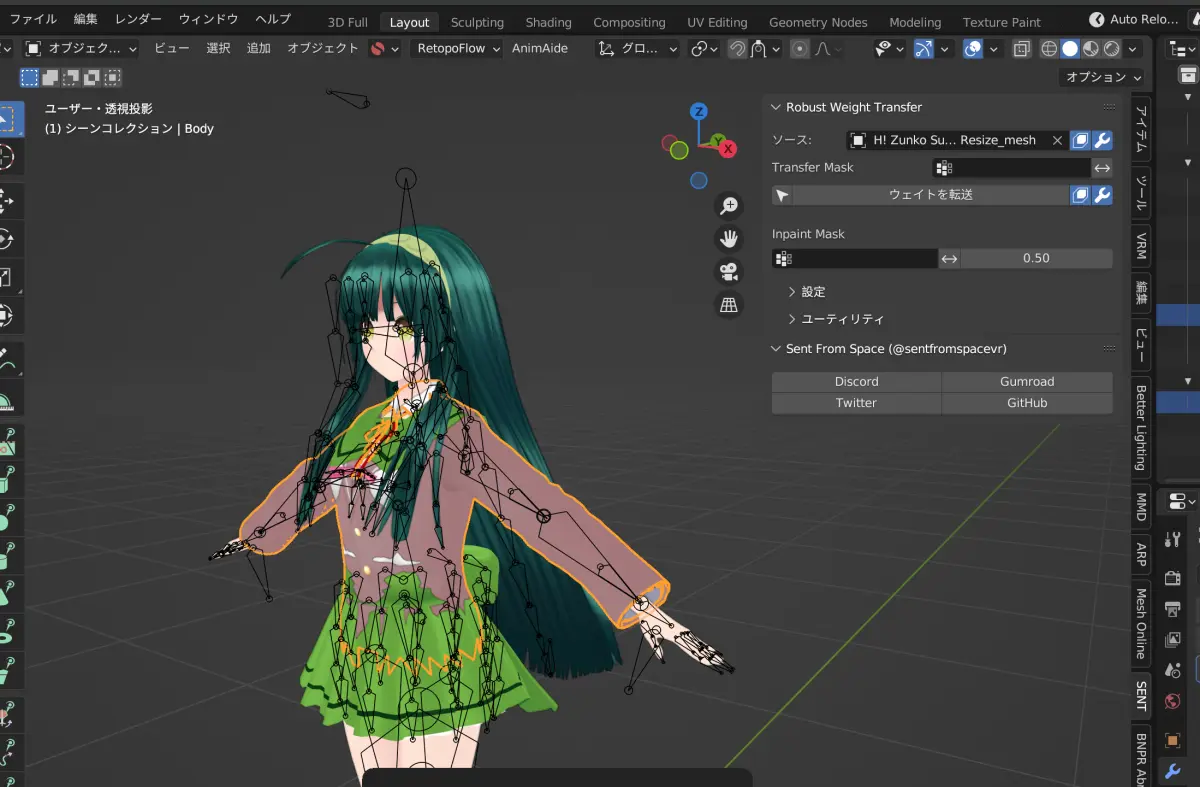Screen dimensions: 1200x787
Task: Open the Discord link button
Action: pyautogui.click(x=856, y=381)
